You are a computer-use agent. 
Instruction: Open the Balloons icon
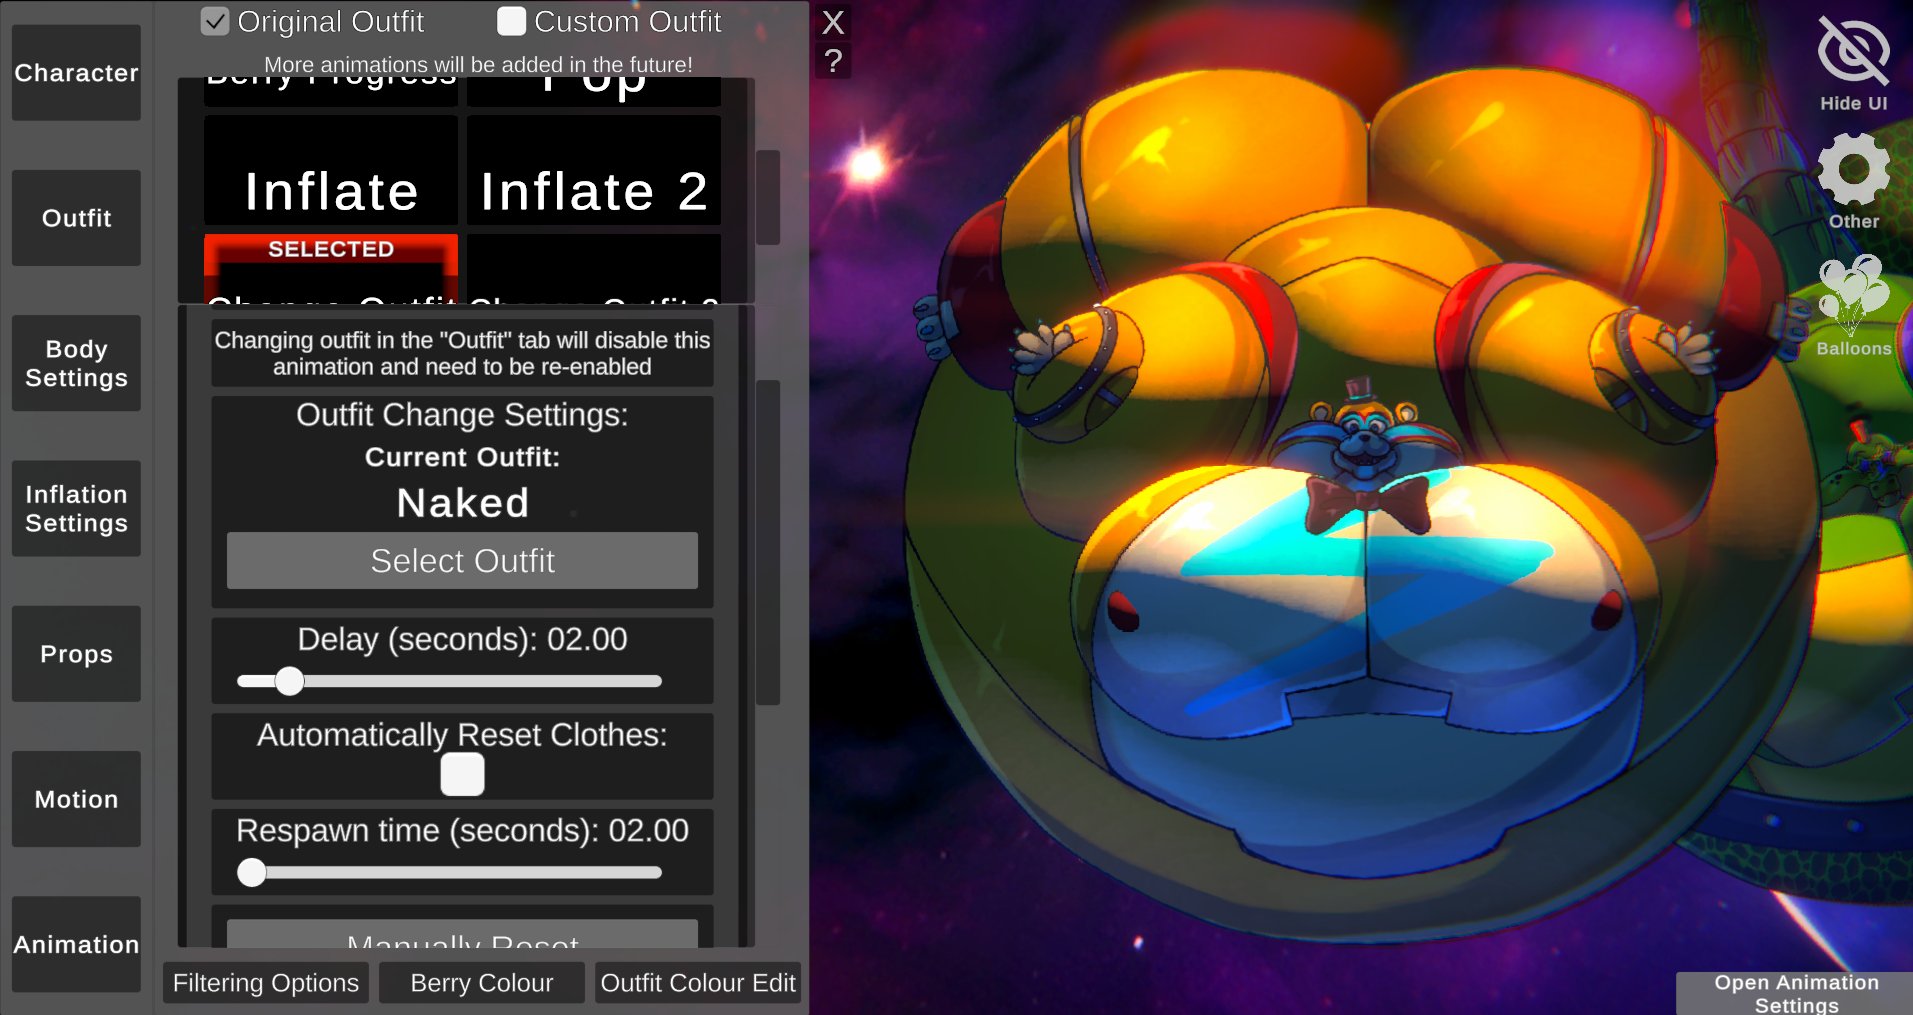1853,293
